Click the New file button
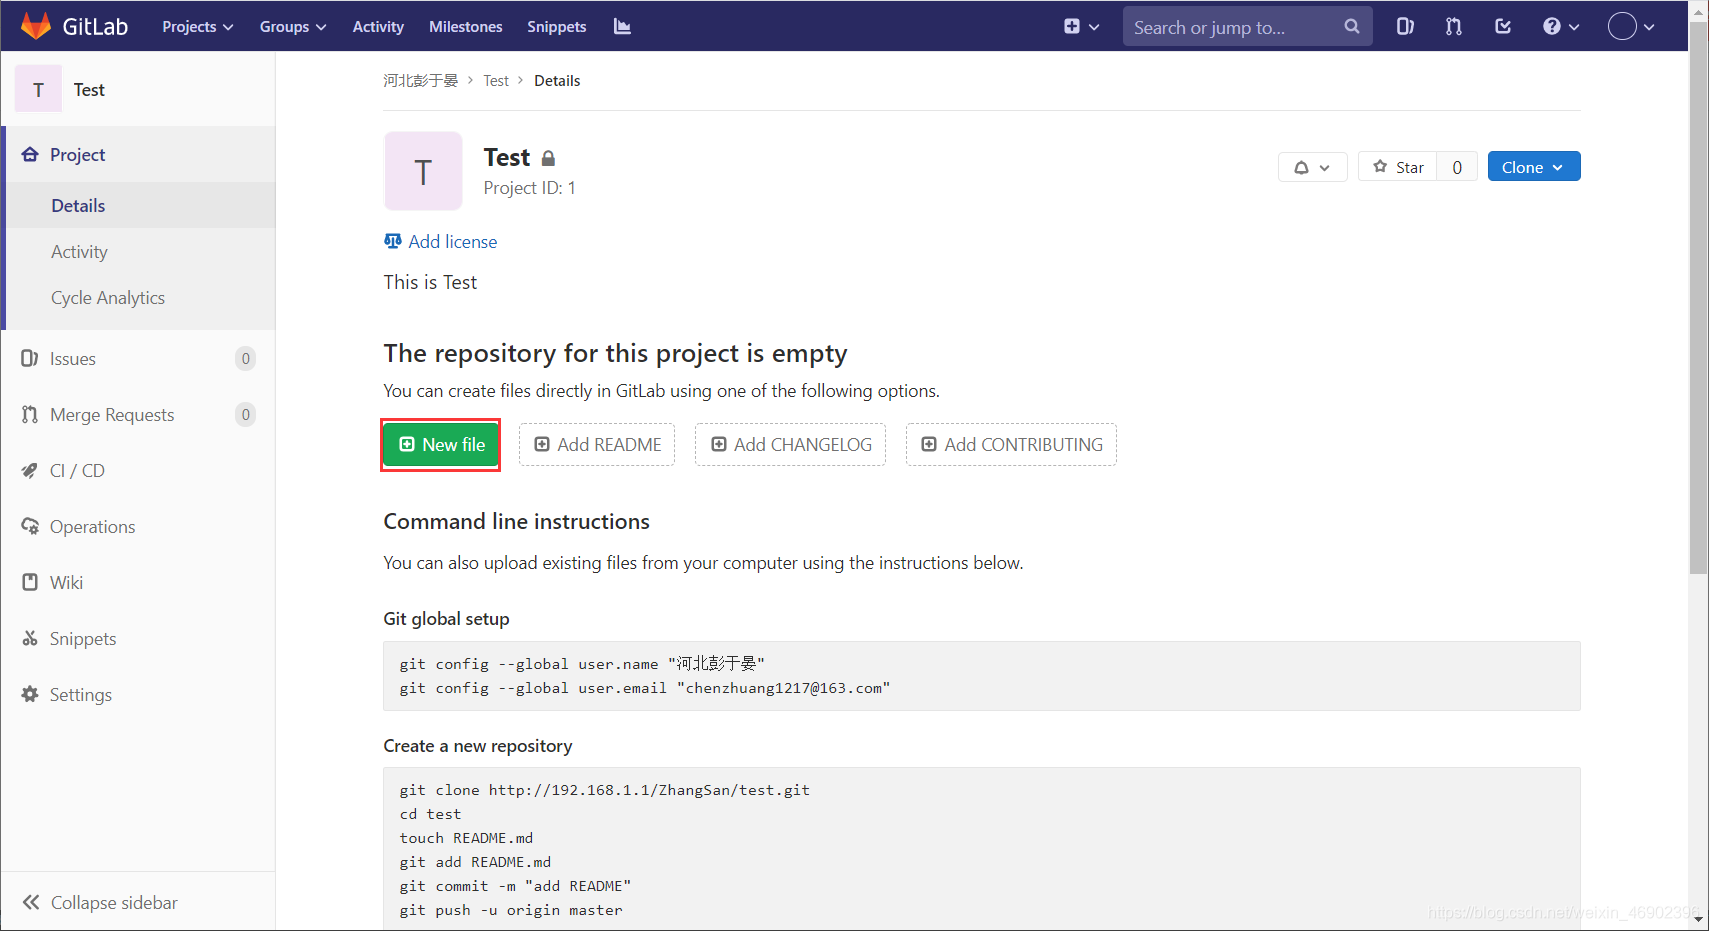This screenshot has width=1709, height=931. pos(441,445)
